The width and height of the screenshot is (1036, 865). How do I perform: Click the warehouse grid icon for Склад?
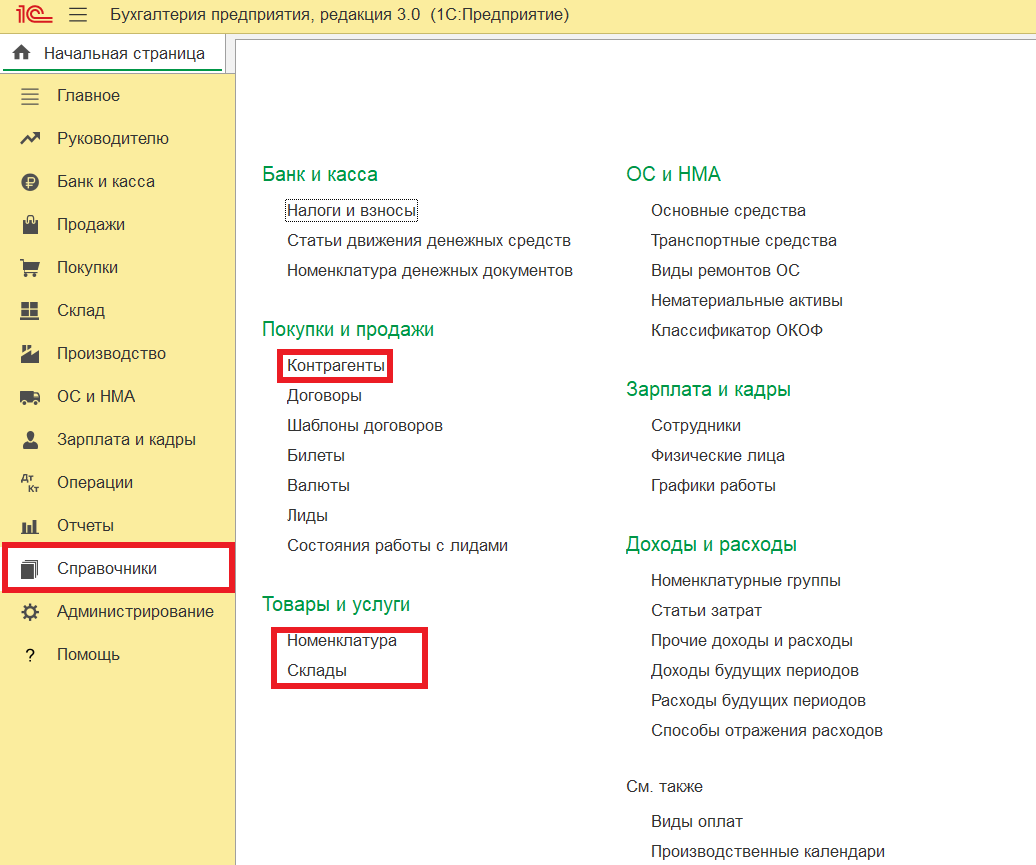tap(30, 311)
